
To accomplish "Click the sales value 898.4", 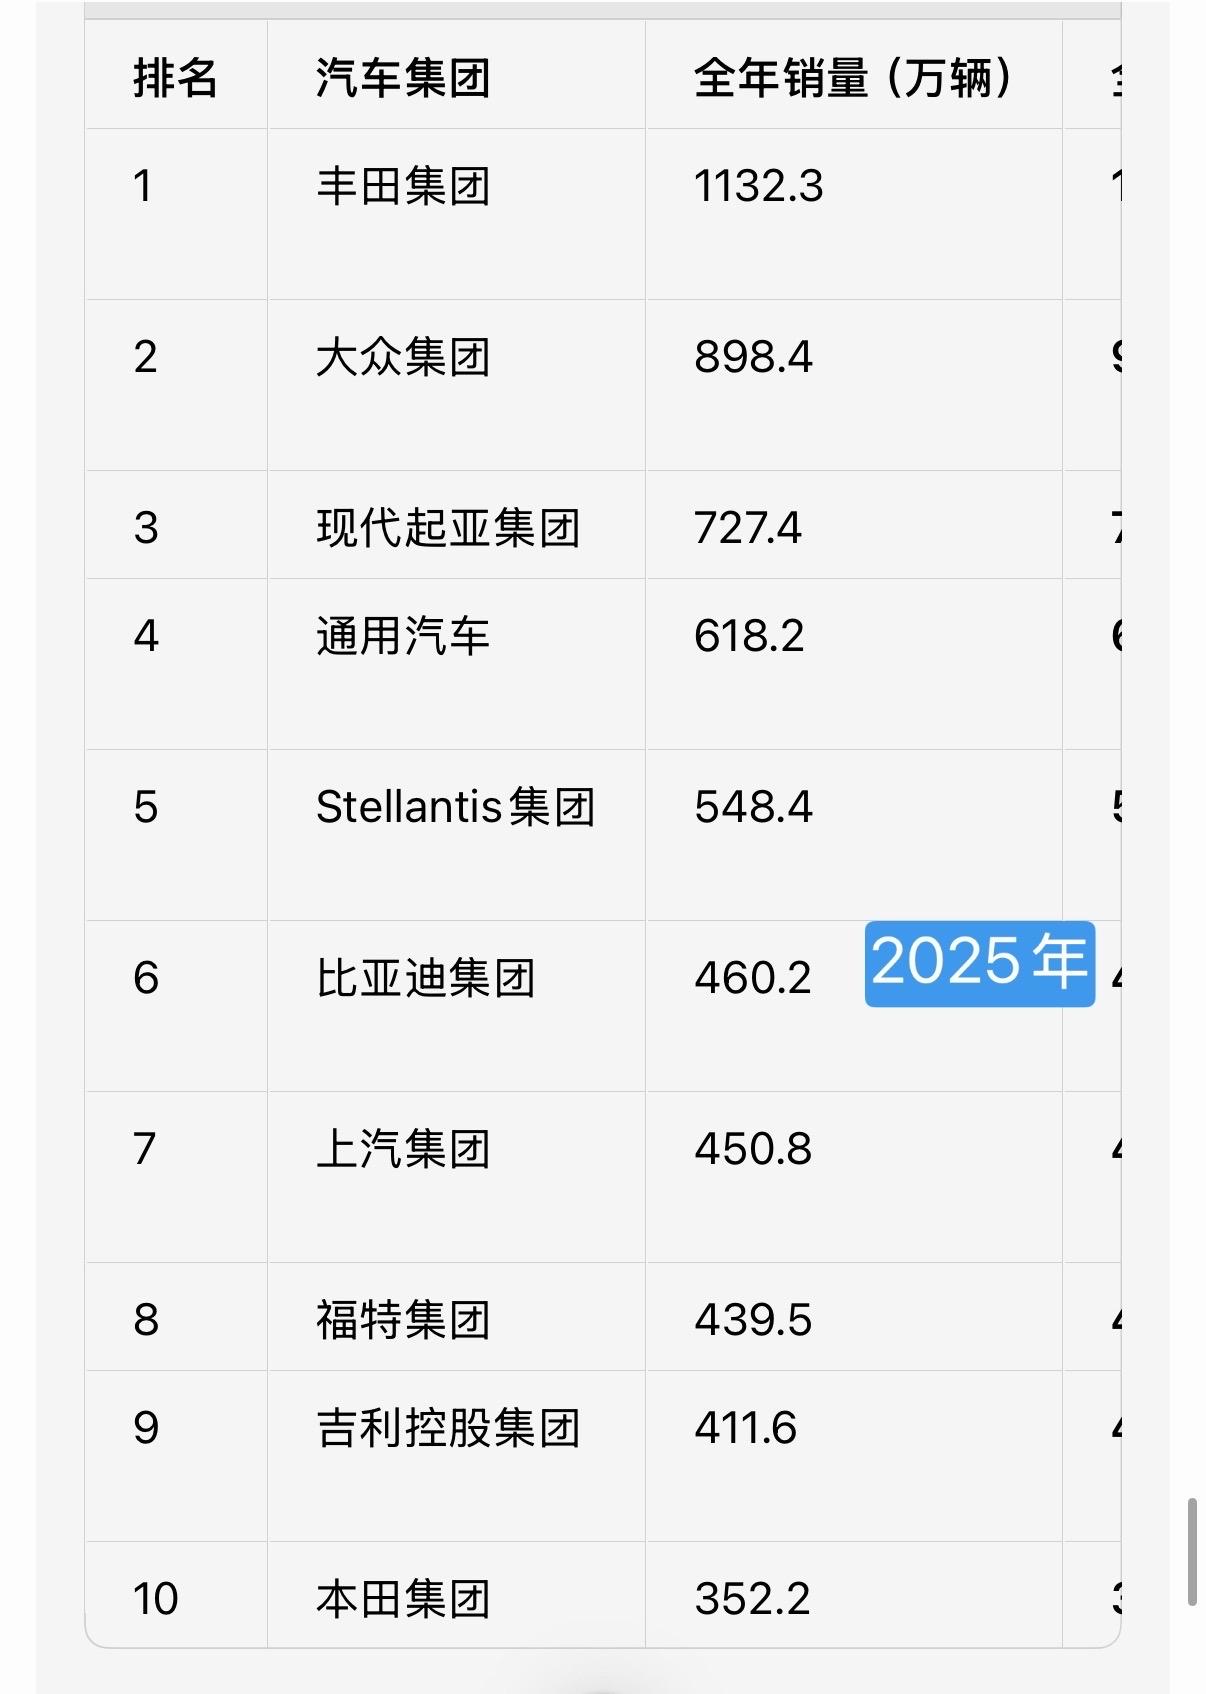I will pyautogui.click(x=754, y=357).
